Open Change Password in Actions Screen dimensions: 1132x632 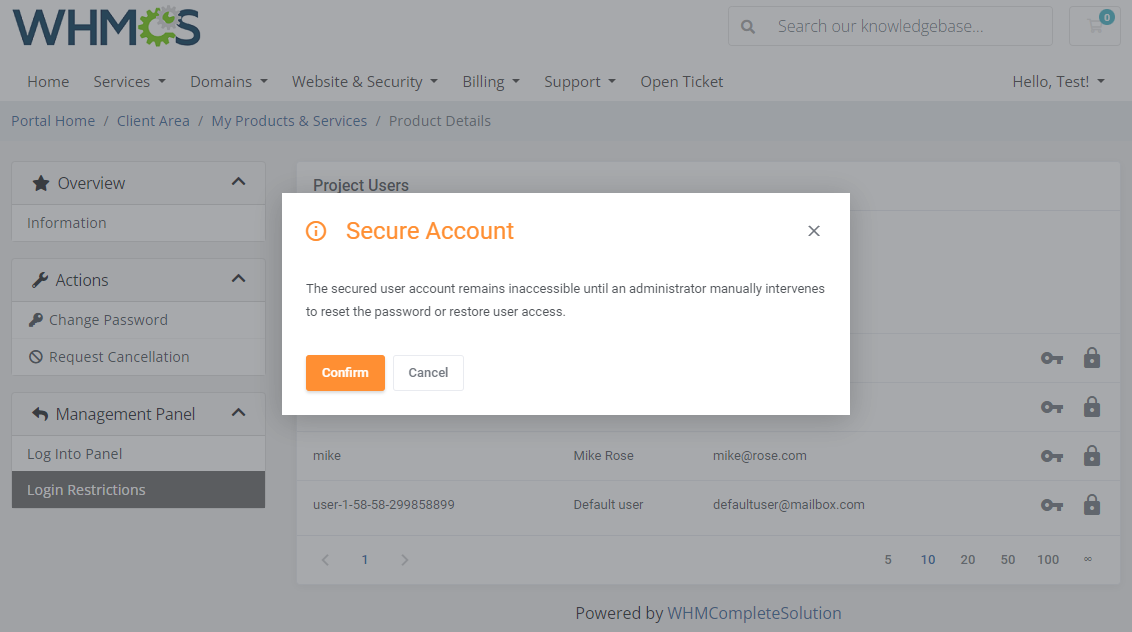pos(107,320)
